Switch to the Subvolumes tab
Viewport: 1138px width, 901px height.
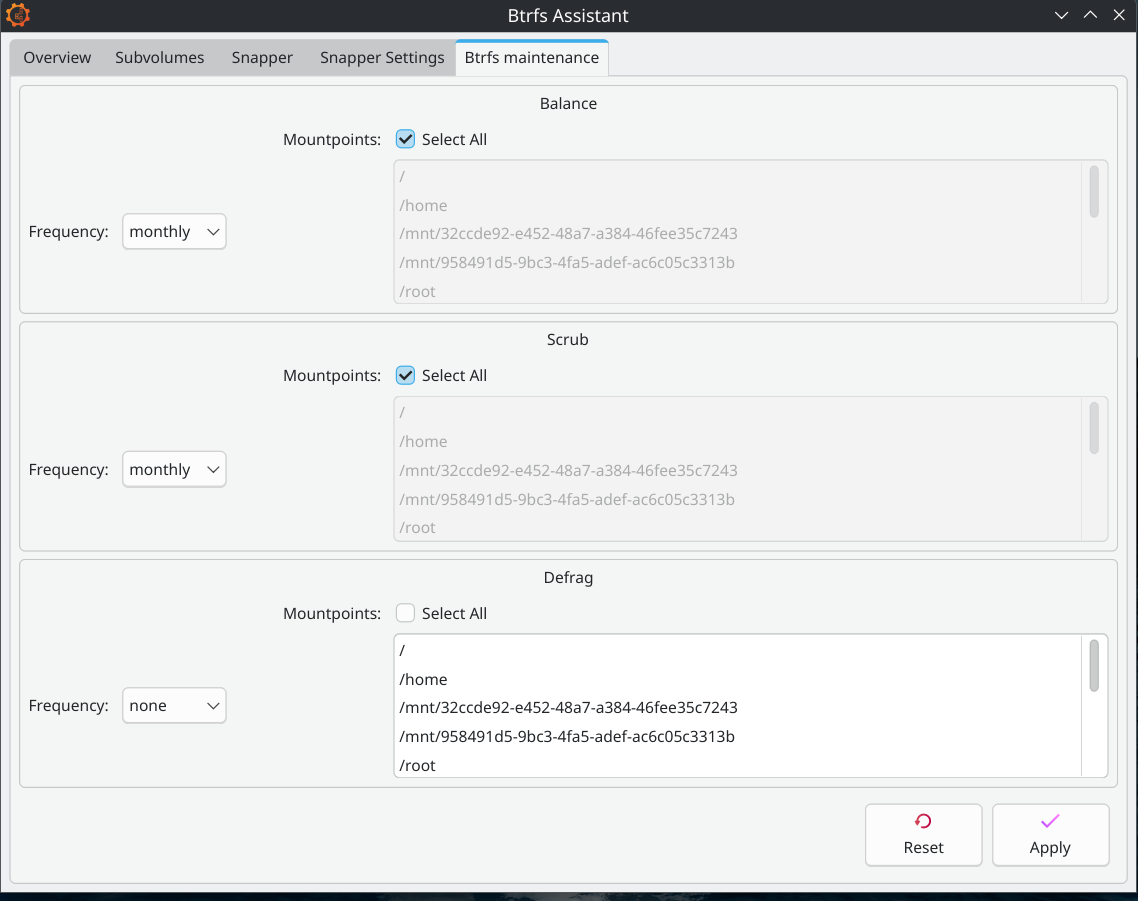pos(160,57)
